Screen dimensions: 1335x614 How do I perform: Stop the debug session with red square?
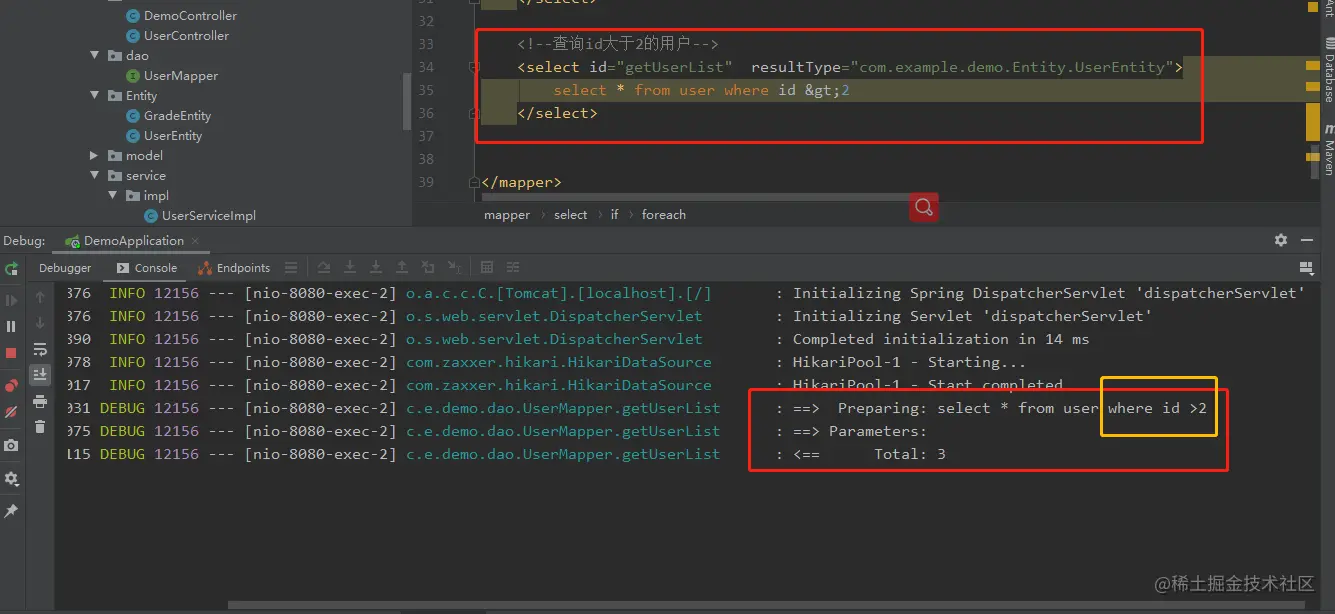(12, 353)
